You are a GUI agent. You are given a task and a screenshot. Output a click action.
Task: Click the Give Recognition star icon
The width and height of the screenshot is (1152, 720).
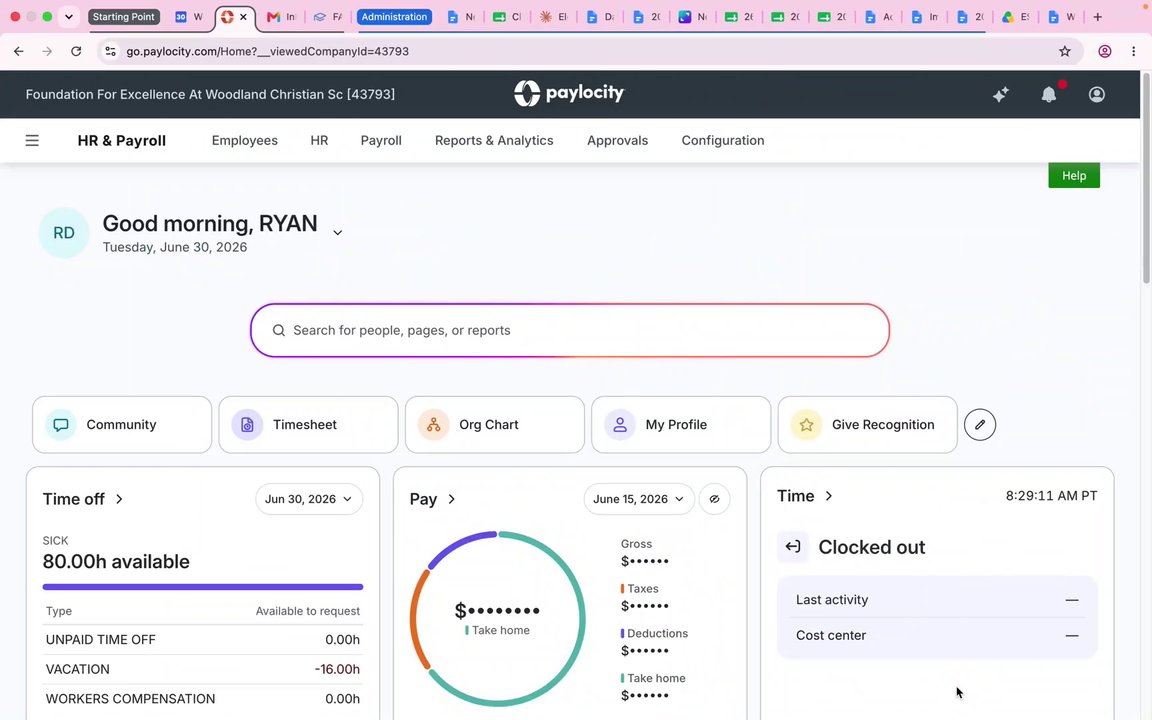pyautogui.click(x=806, y=425)
